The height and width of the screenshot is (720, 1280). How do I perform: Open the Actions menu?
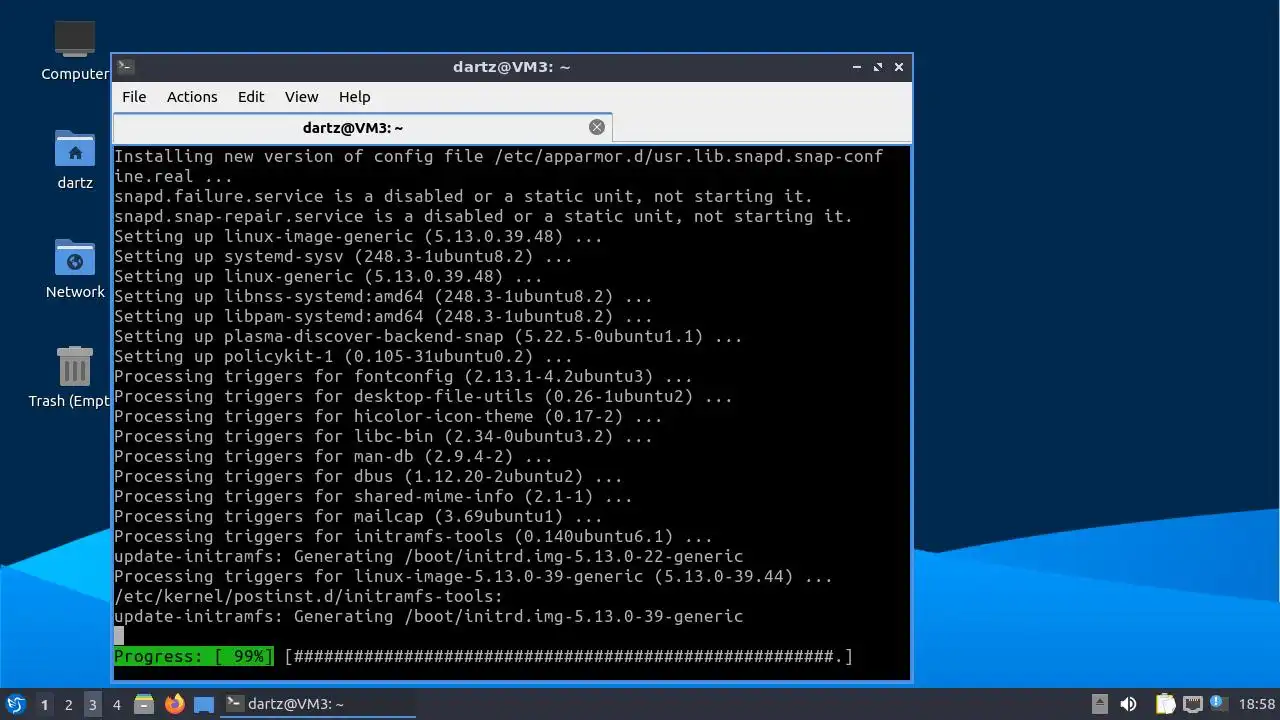pyautogui.click(x=192, y=97)
